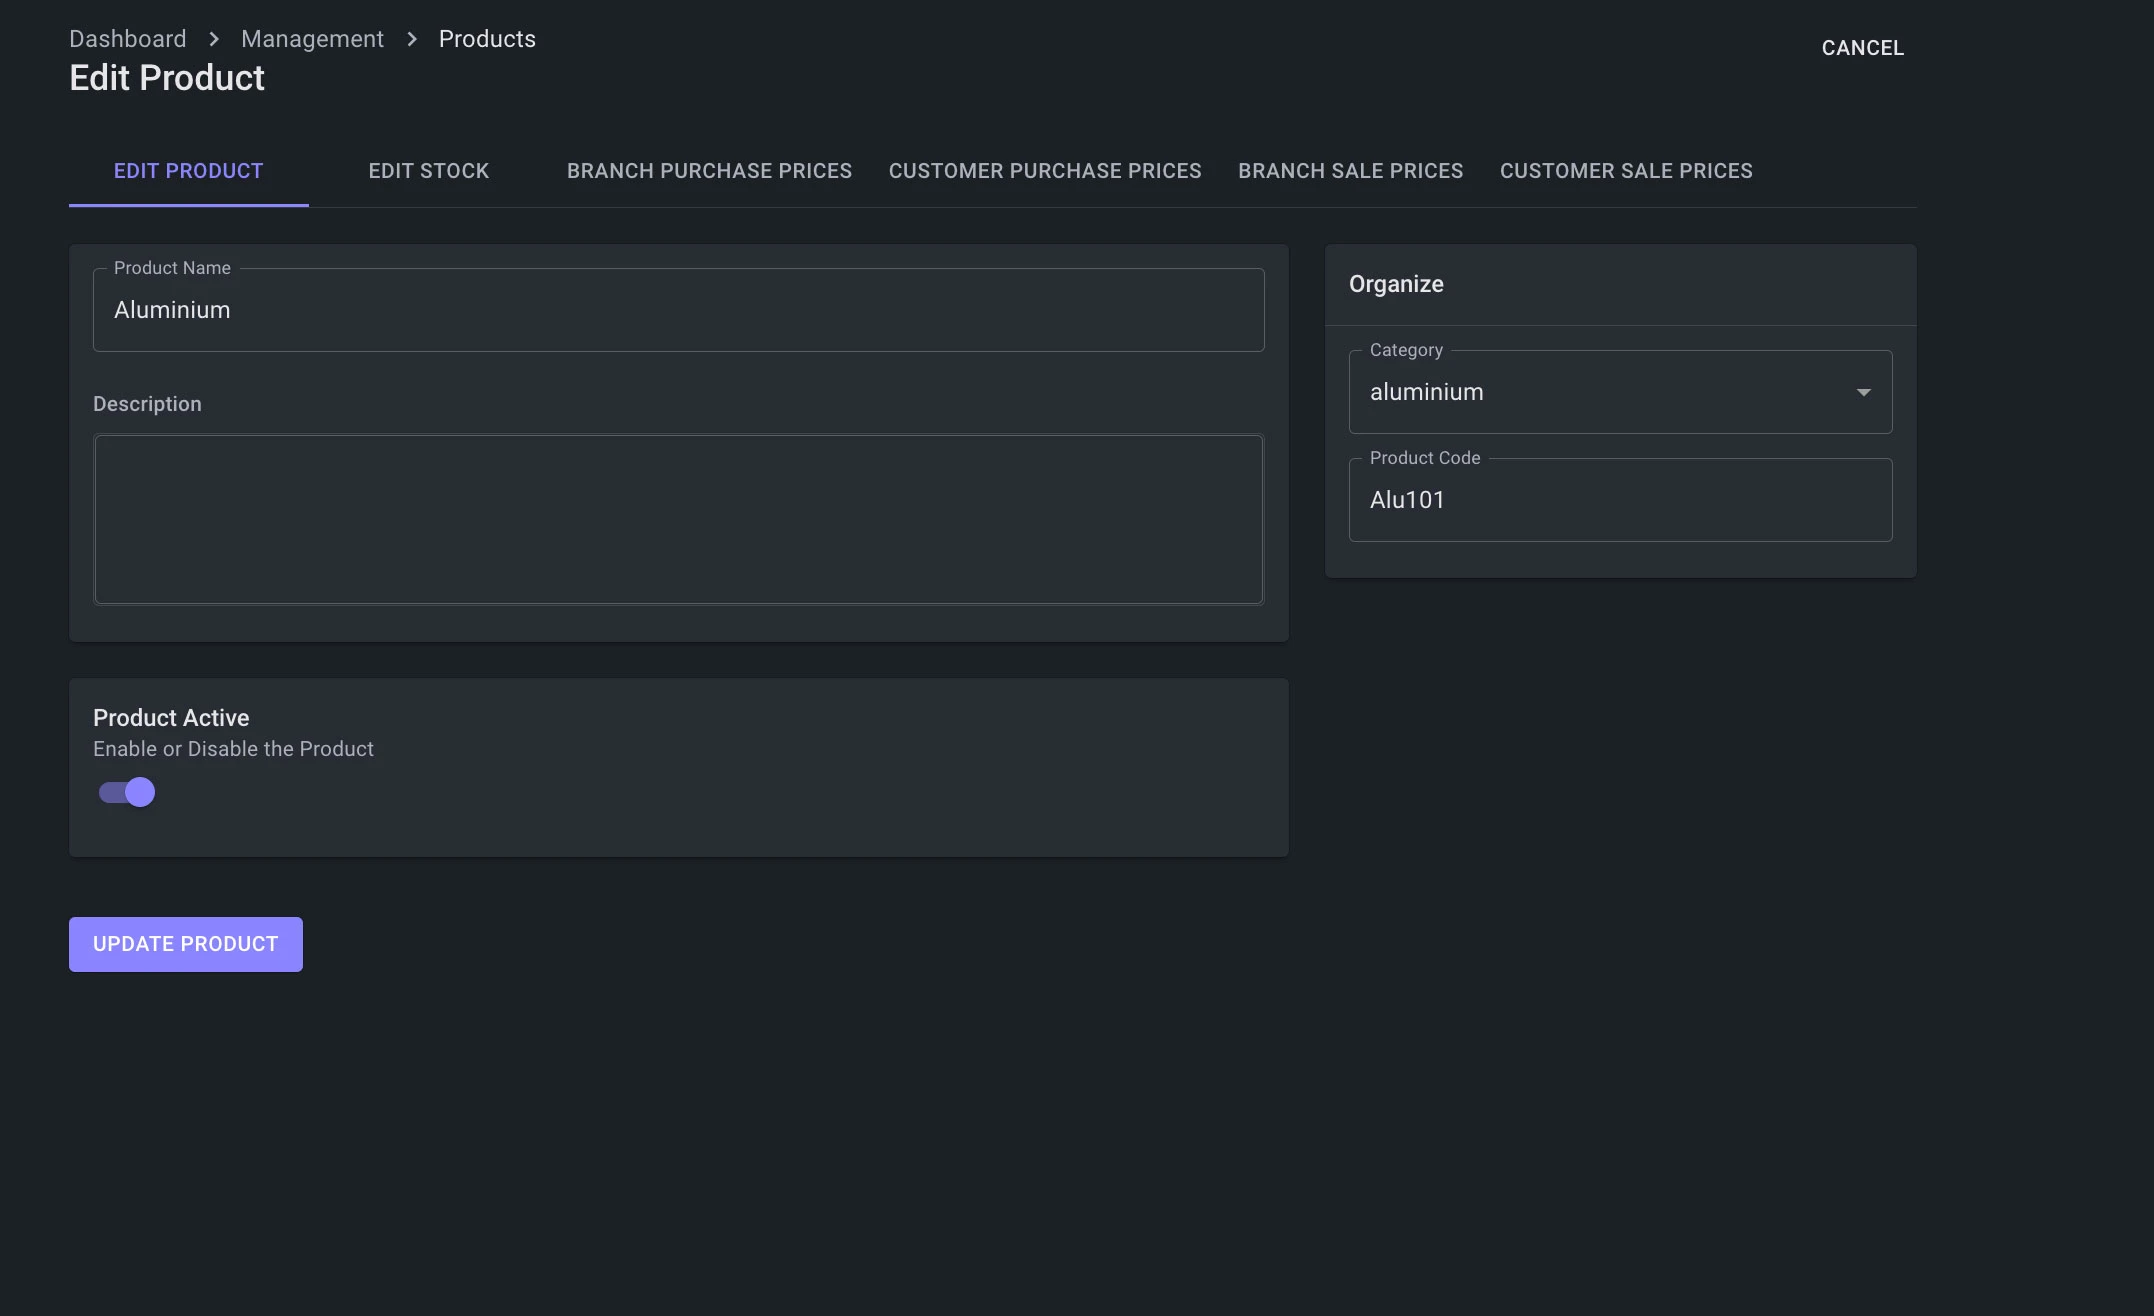Screen dimensions: 2154x1316
Task: Navigate to Dashboard breadcrumb link
Action: [127, 39]
